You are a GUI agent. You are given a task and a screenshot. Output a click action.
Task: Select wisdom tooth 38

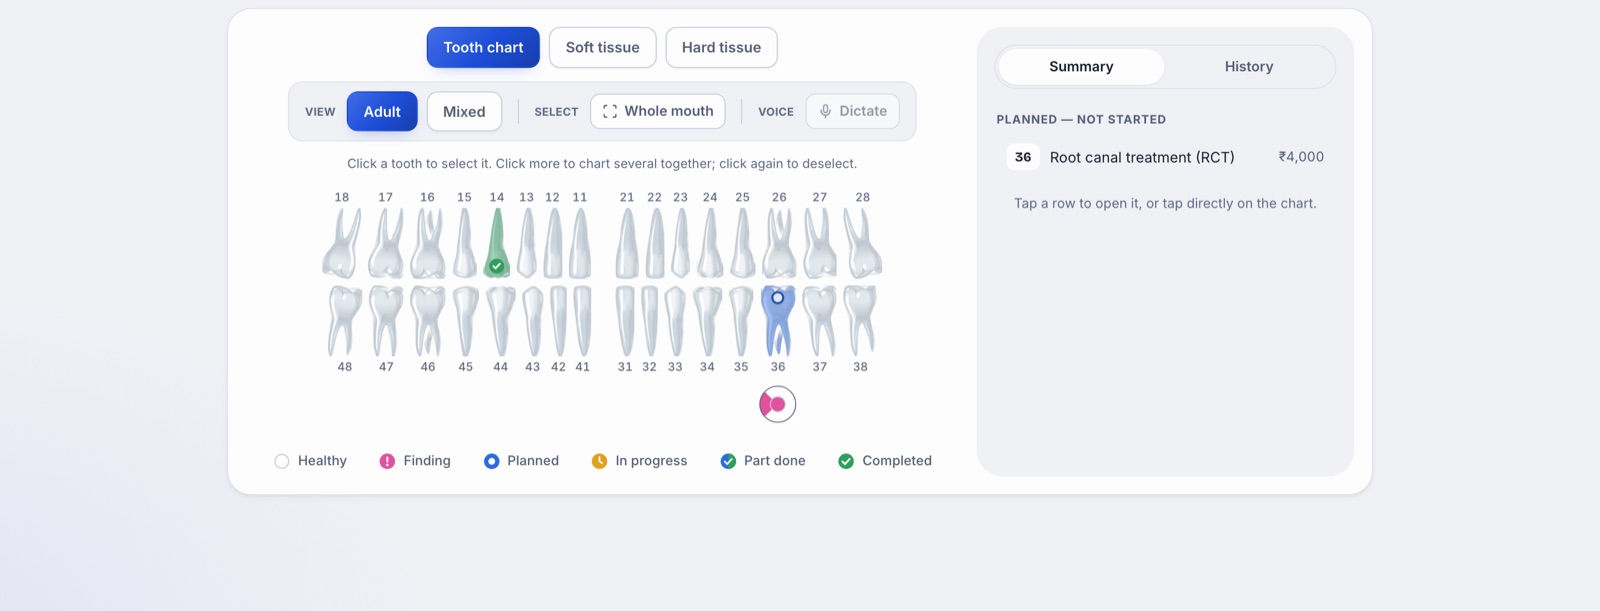860,321
